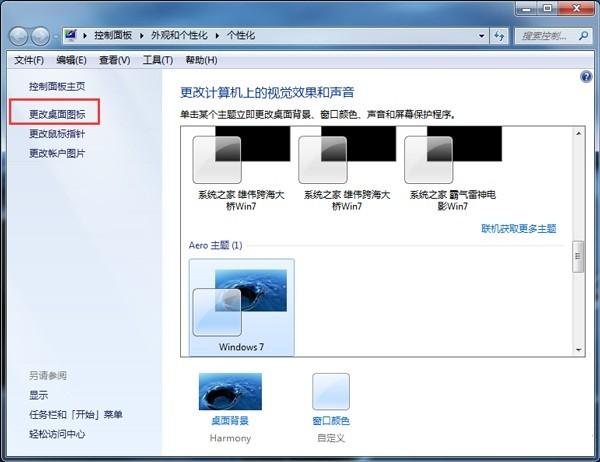
Task: Open 窗口颜色 color settings
Action: (x=331, y=407)
